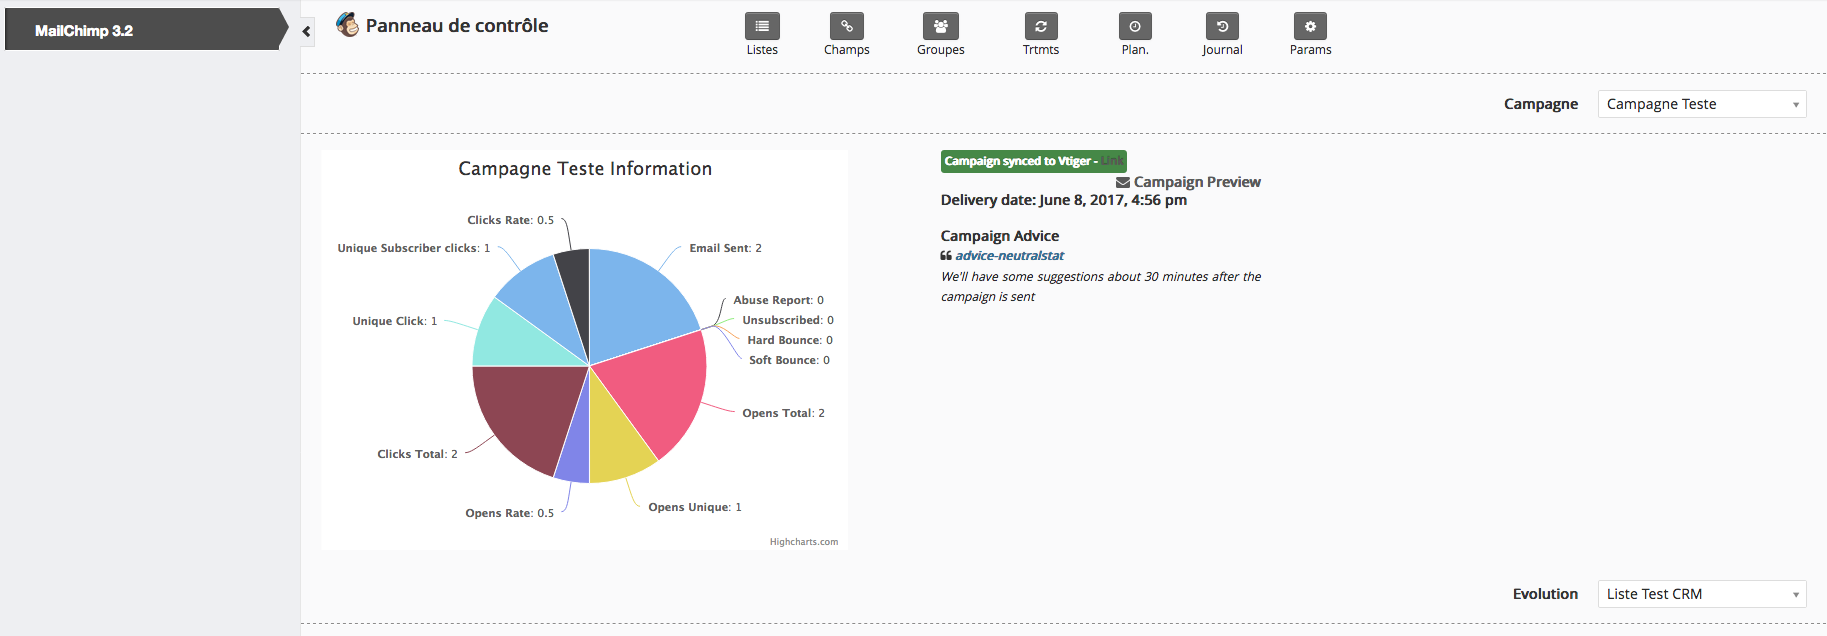Screen dimensions: 1827x636
Task: Open the Campagne Teste dropdown
Action: pos(1701,104)
